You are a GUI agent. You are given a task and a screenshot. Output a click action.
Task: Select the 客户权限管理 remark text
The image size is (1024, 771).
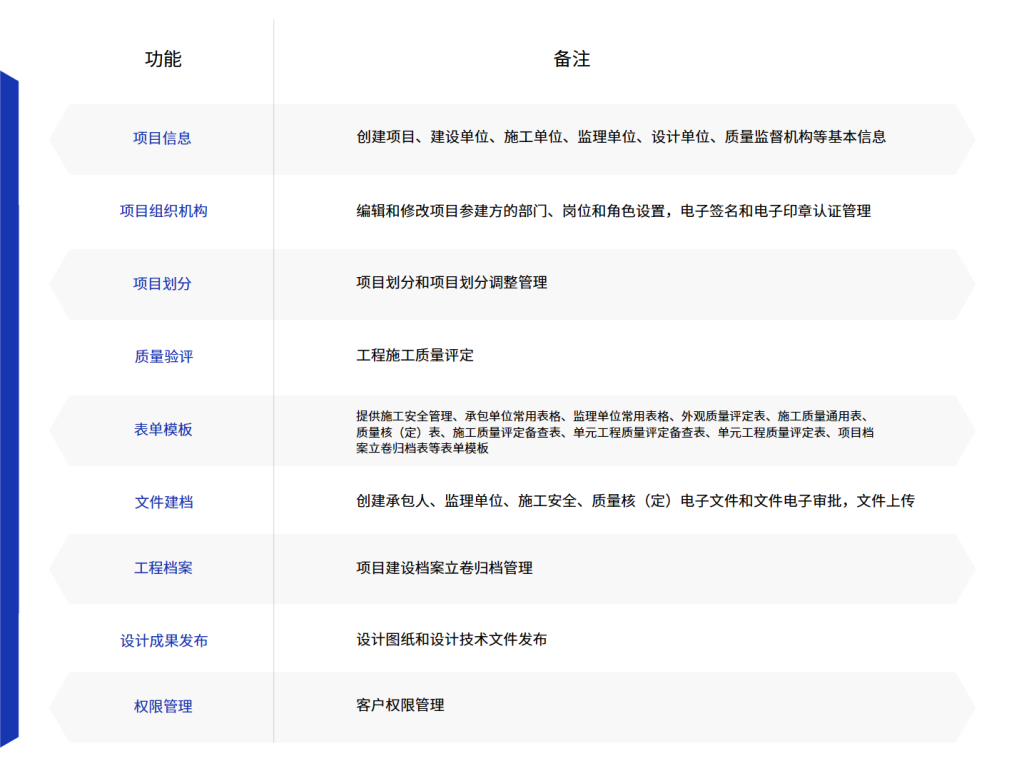point(400,705)
